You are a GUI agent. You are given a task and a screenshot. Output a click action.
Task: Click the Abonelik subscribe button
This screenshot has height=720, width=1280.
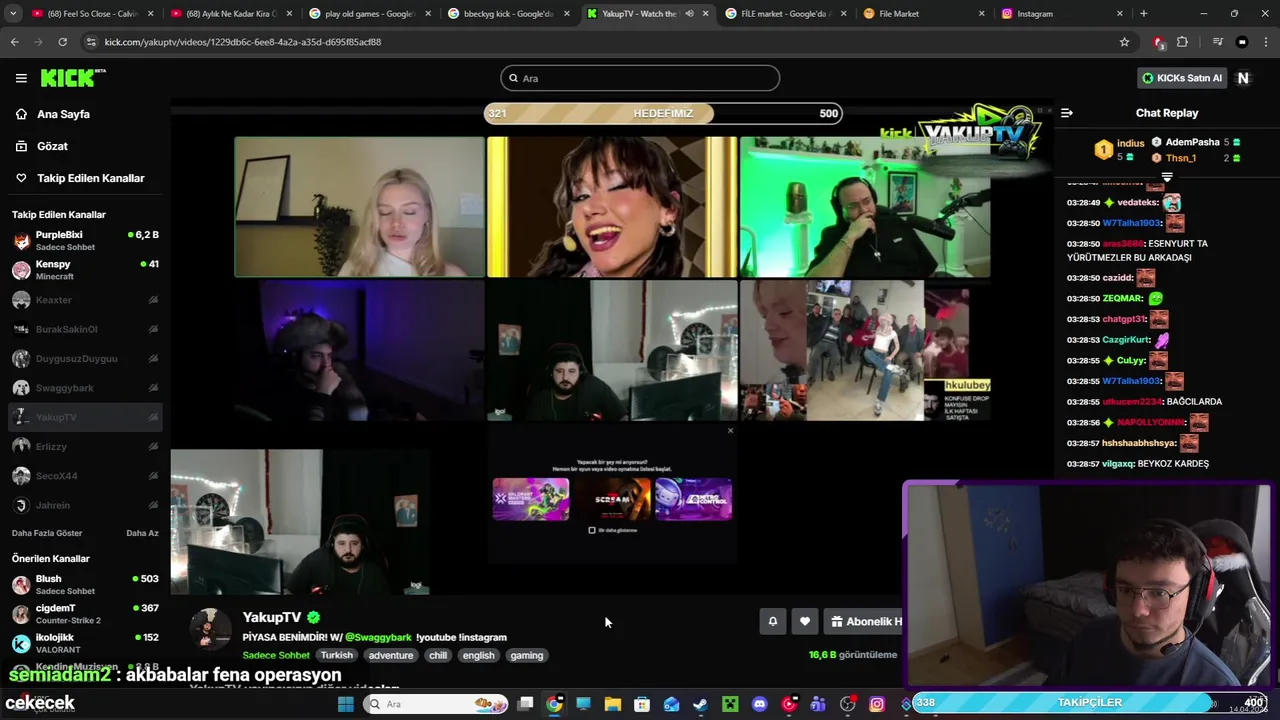tap(865, 621)
